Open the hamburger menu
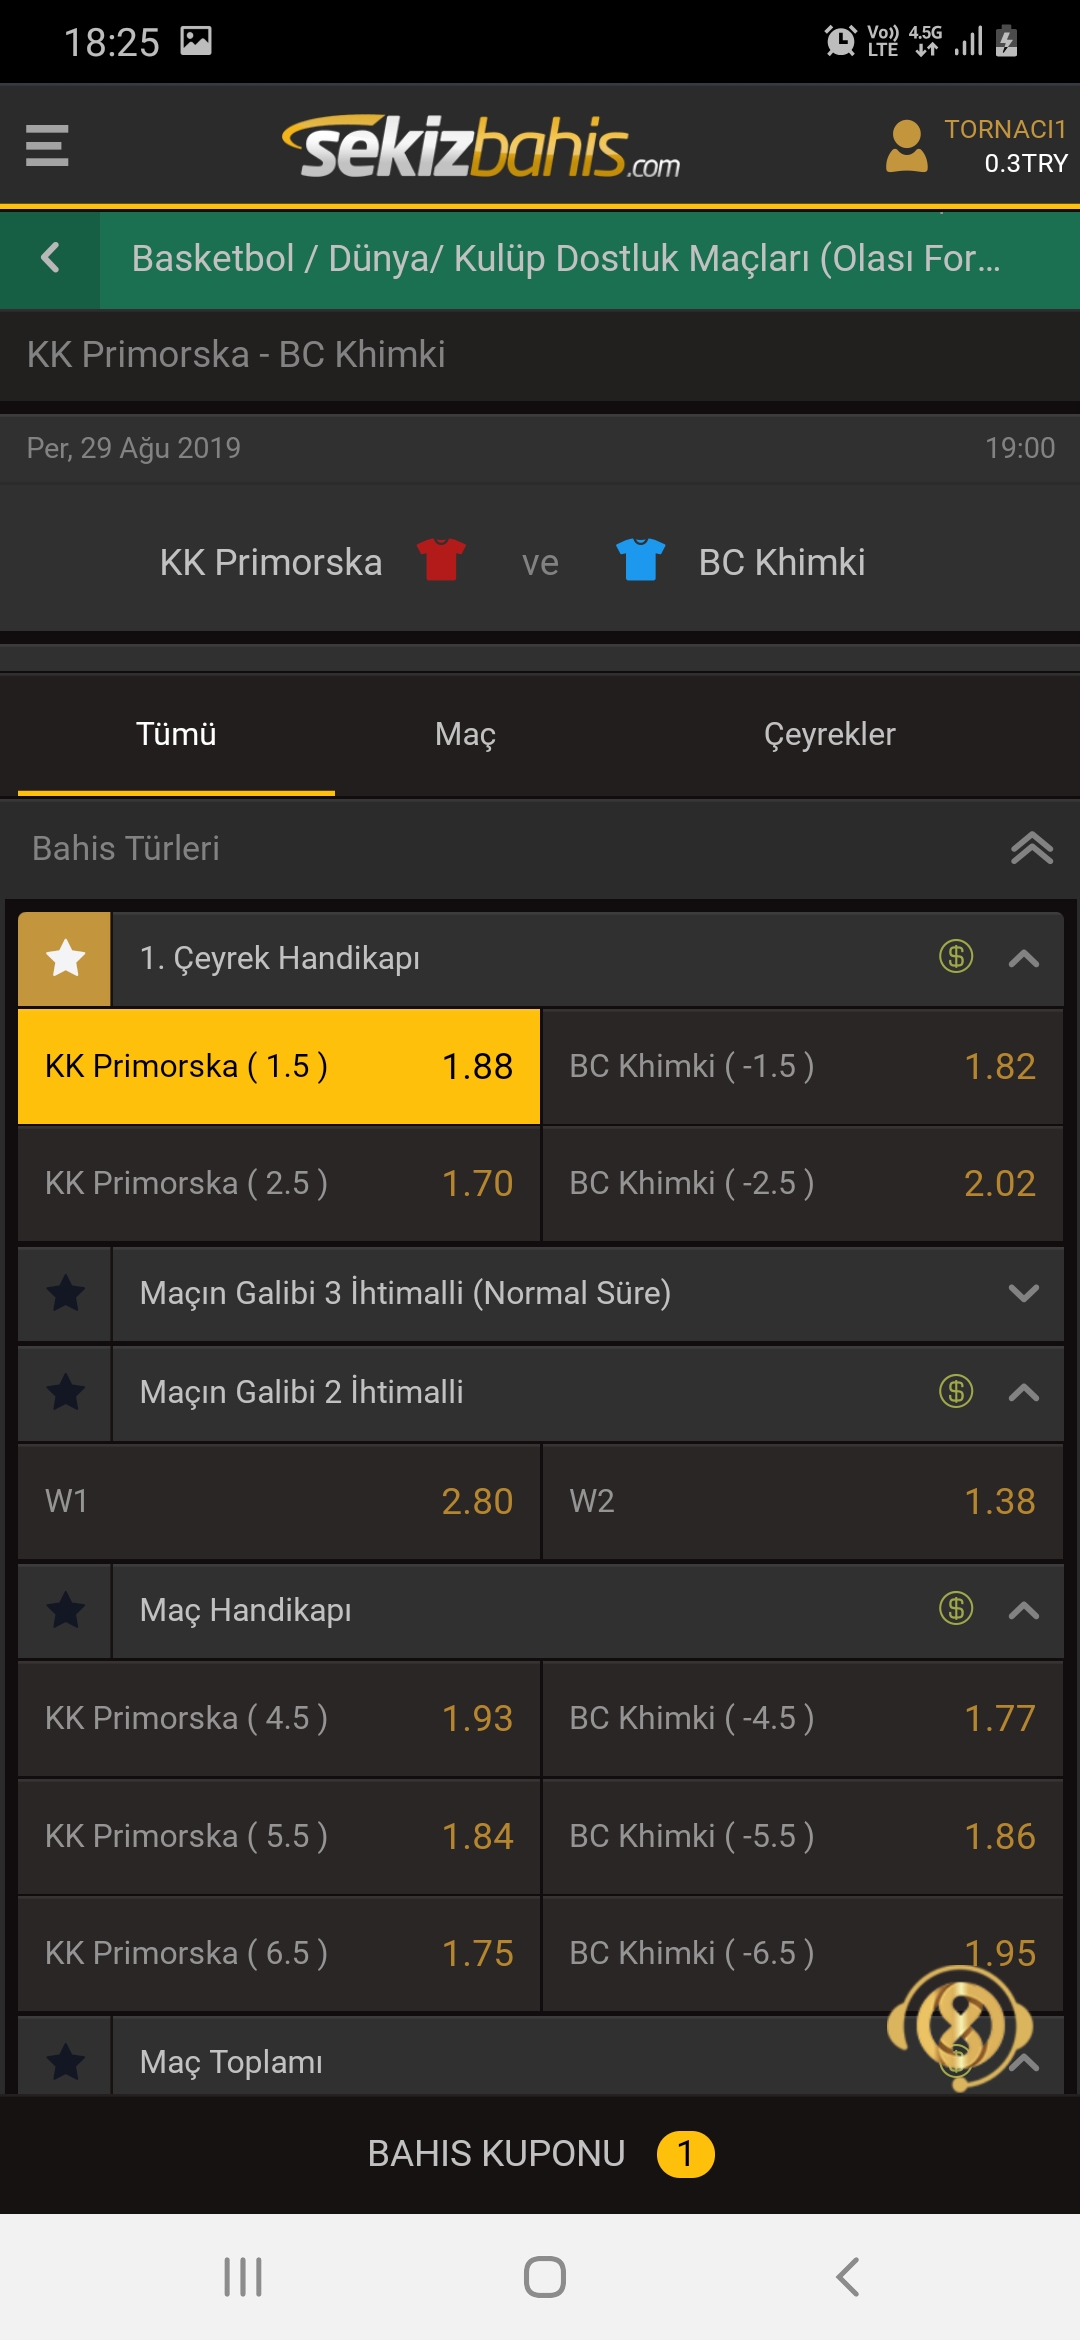 pos(47,146)
